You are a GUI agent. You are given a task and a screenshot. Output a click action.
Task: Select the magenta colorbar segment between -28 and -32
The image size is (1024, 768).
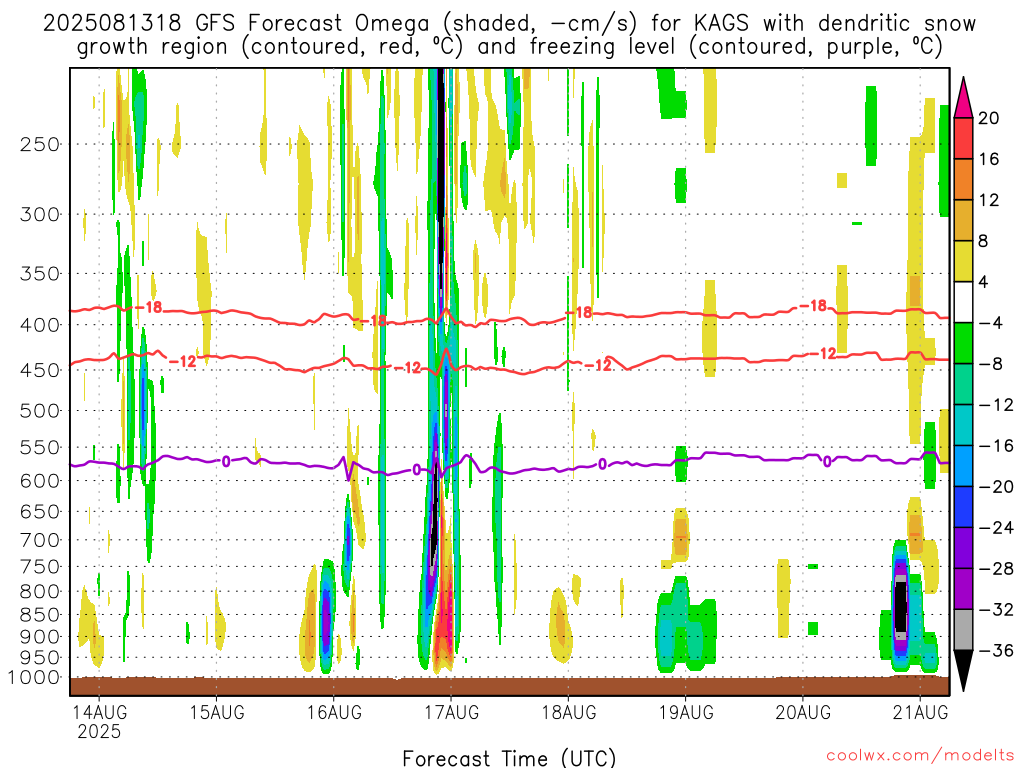click(963, 589)
